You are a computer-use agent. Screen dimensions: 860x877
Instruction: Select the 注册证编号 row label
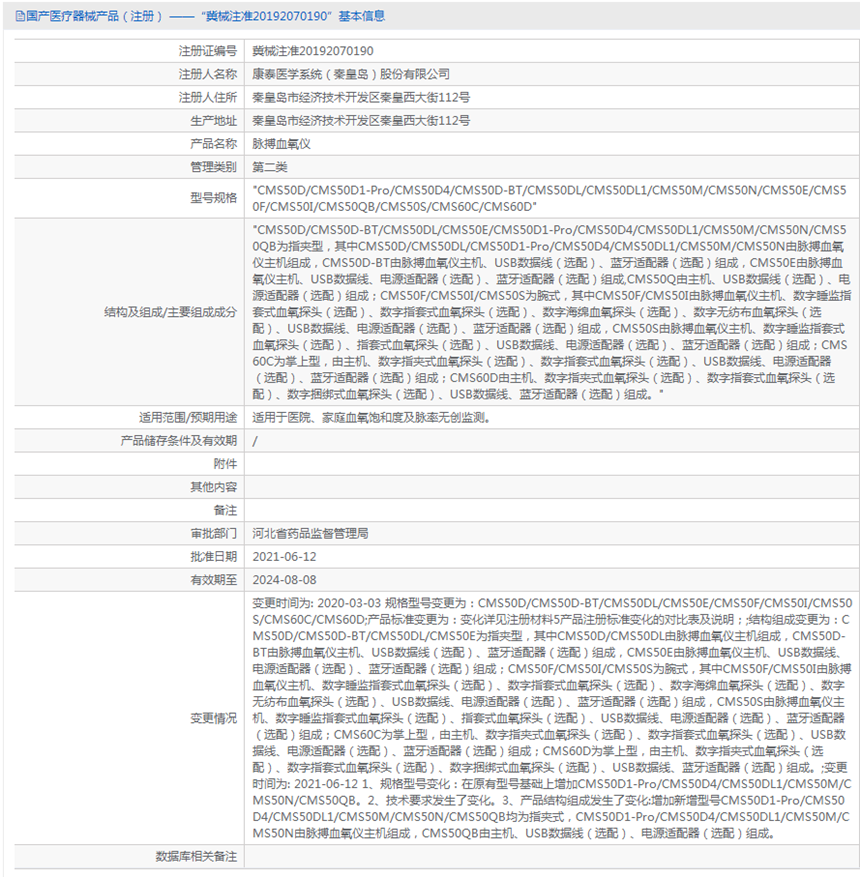point(208,51)
